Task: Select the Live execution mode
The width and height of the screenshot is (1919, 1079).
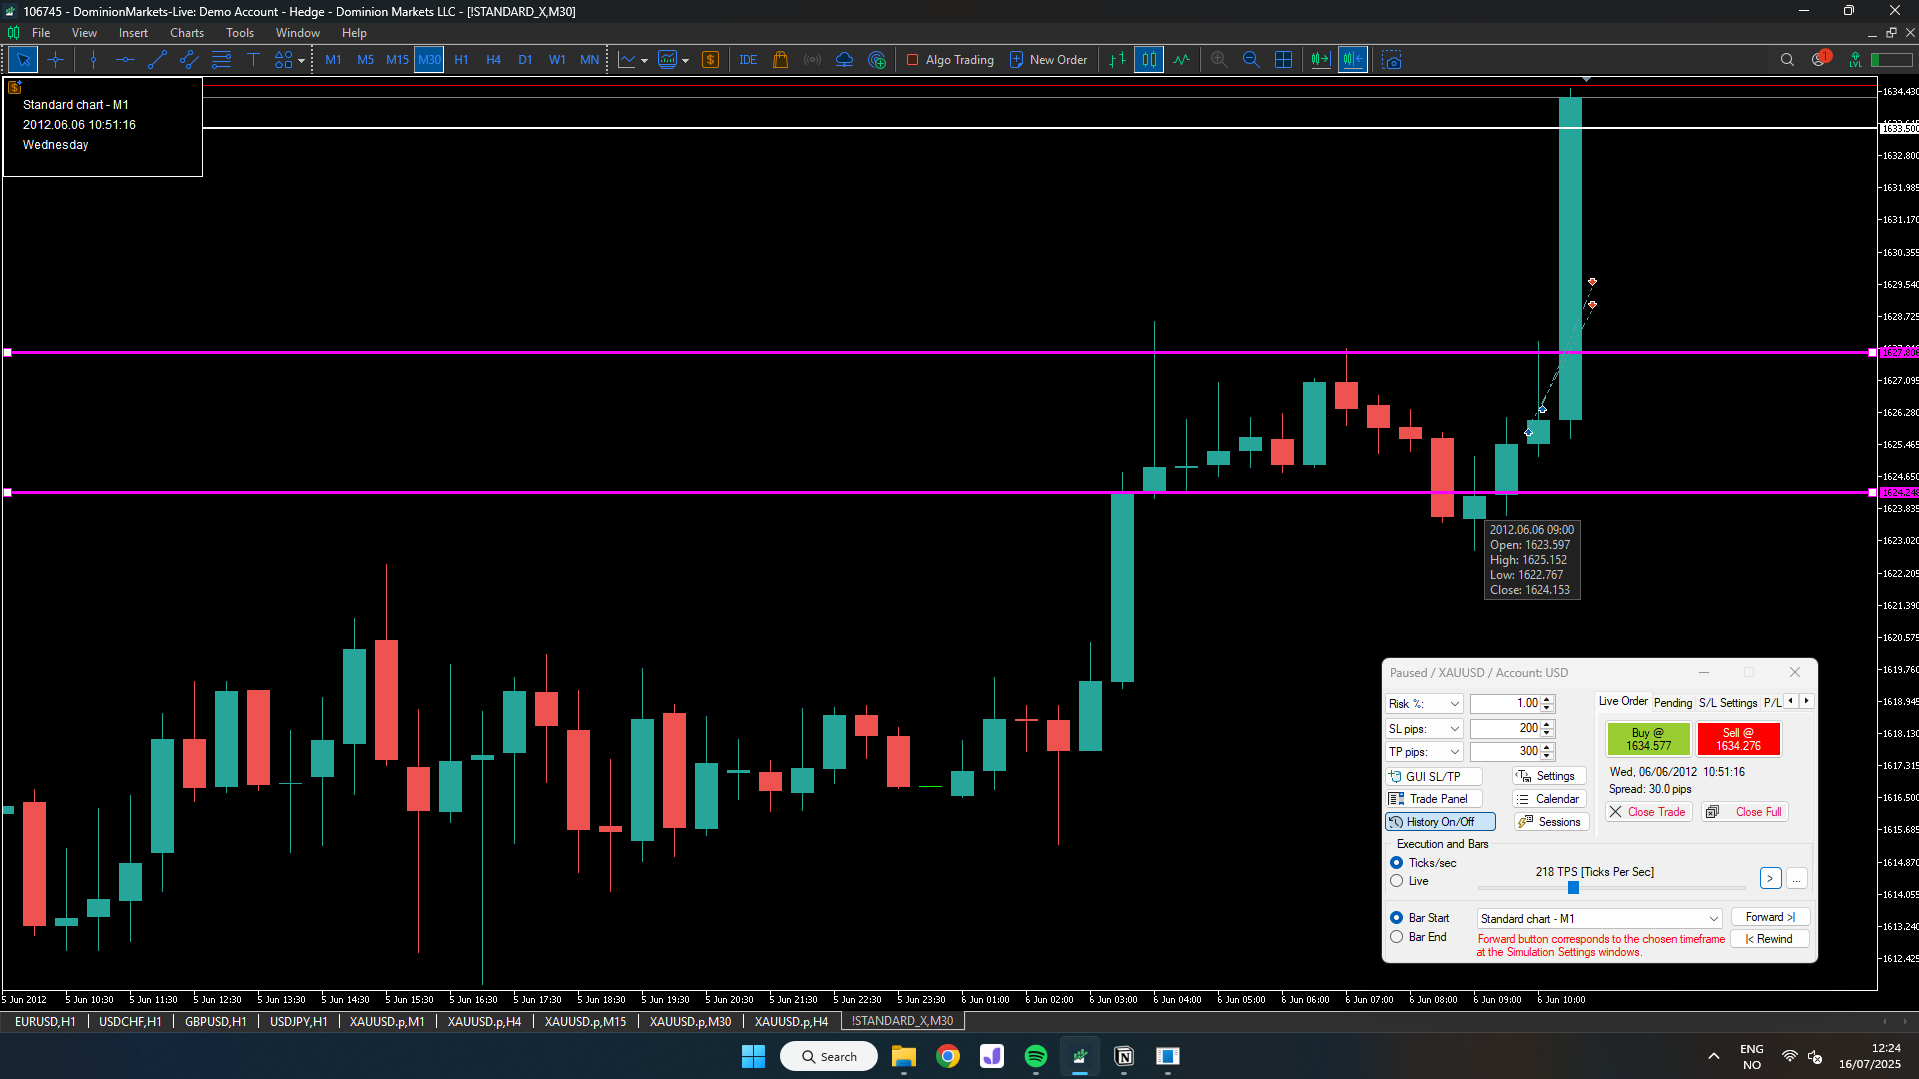Action: [x=1396, y=881]
